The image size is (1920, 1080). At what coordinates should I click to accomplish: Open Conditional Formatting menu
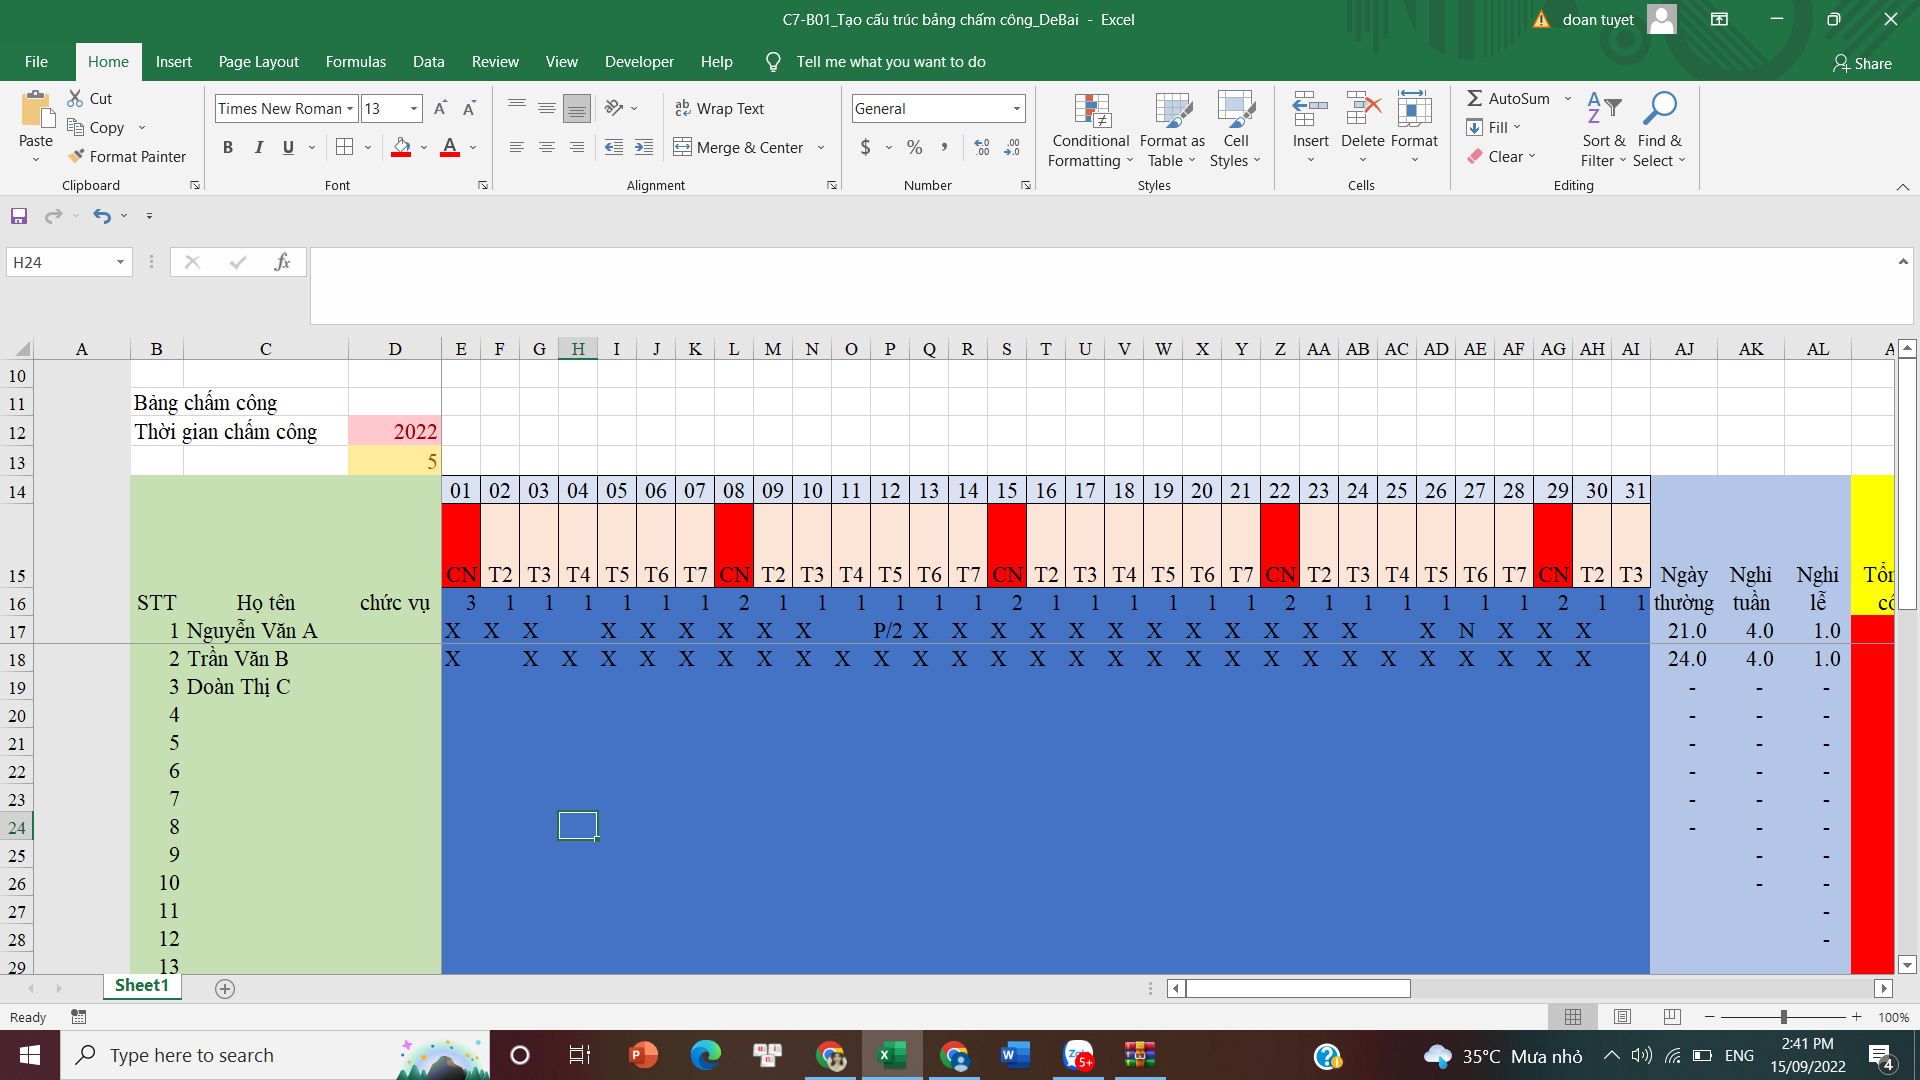(x=1091, y=130)
